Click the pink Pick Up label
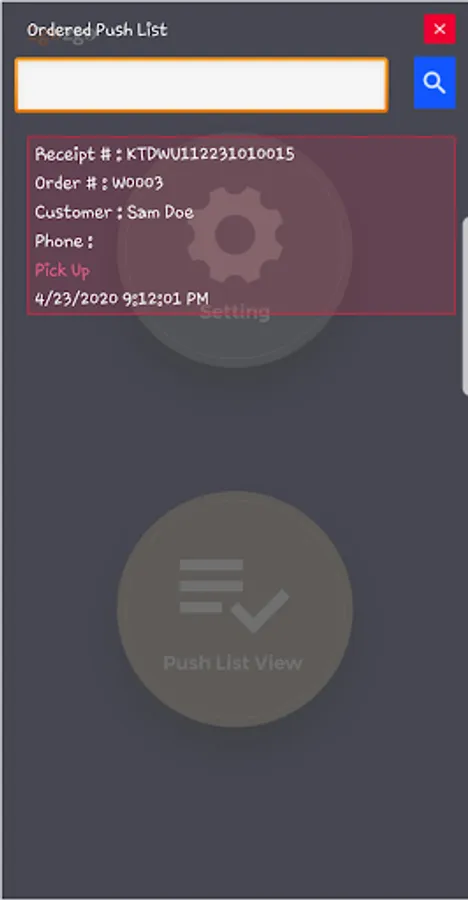Image resolution: width=468 pixels, height=900 pixels. point(63,270)
